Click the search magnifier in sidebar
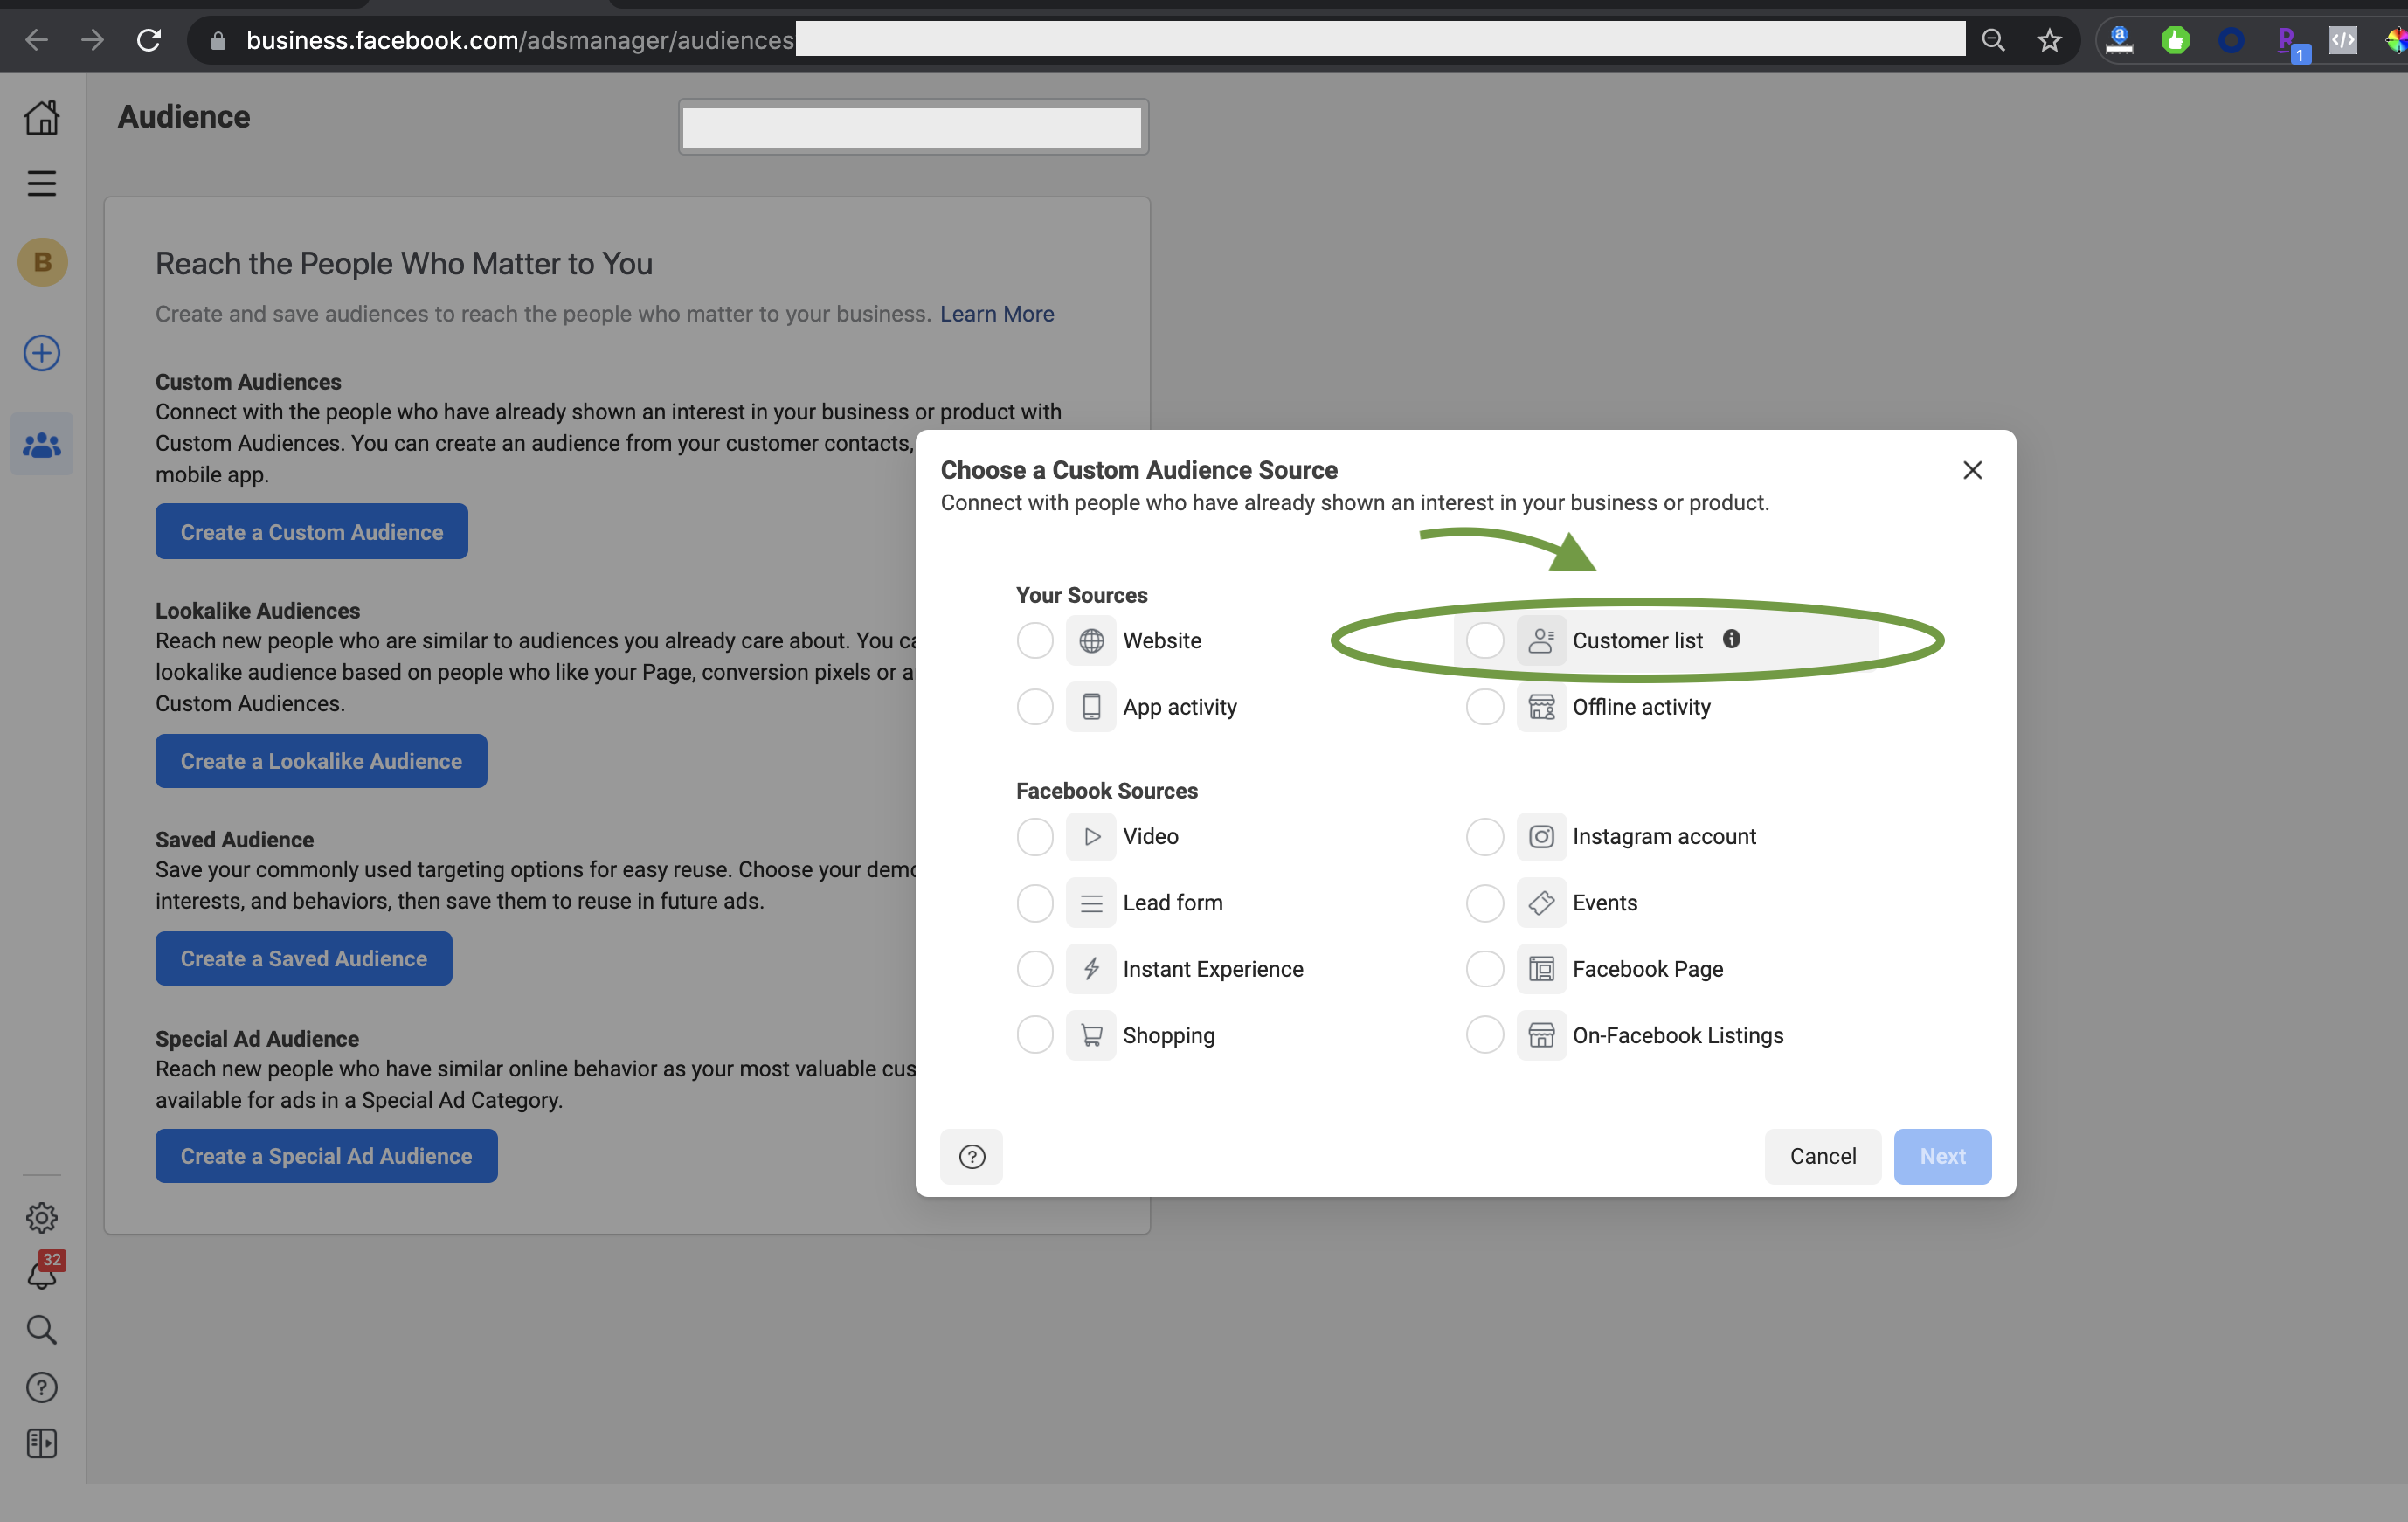This screenshot has height=1522, width=2408. [42, 1329]
